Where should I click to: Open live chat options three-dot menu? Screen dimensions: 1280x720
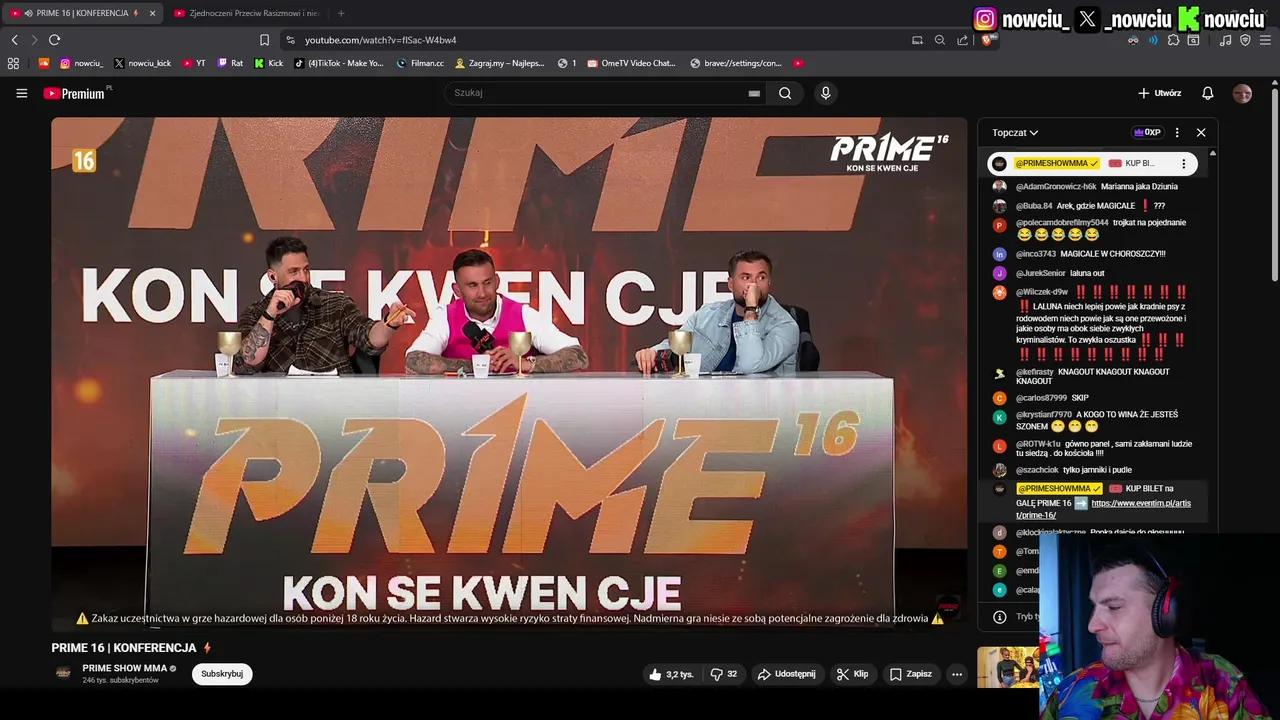(x=1176, y=132)
